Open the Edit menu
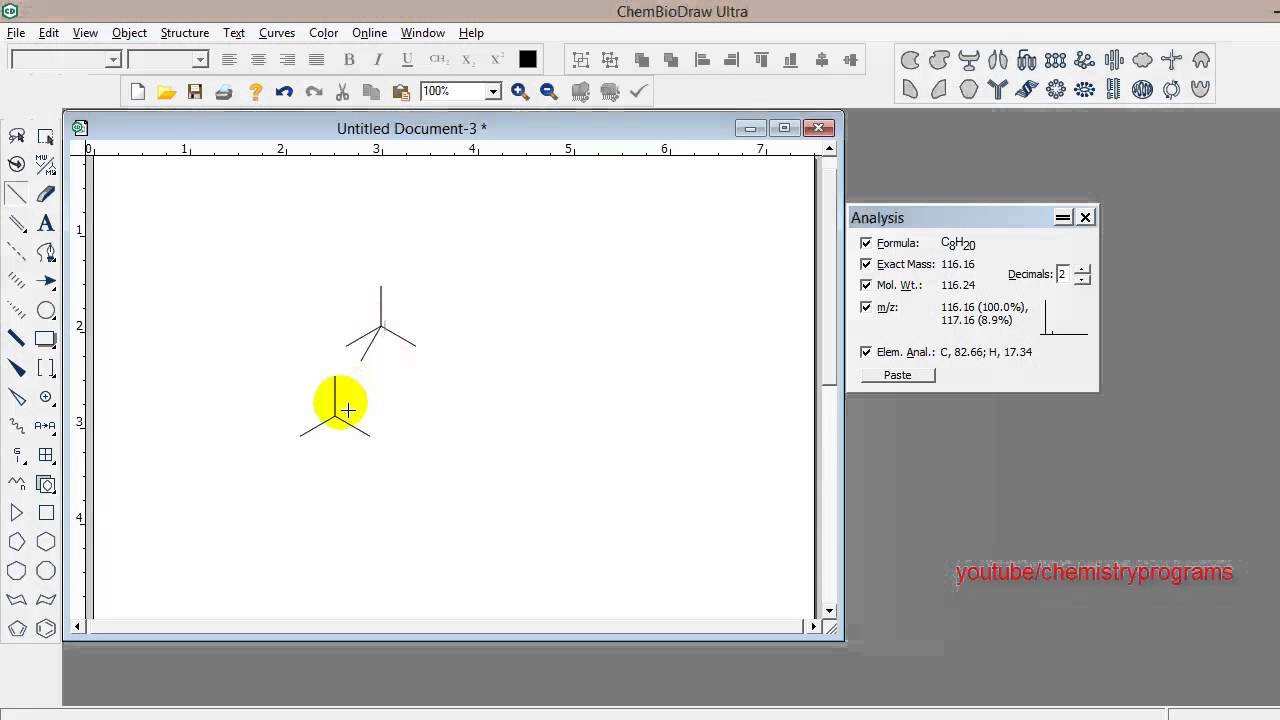The width and height of the screenshot is (1280, 720). (x=48, y=33)
